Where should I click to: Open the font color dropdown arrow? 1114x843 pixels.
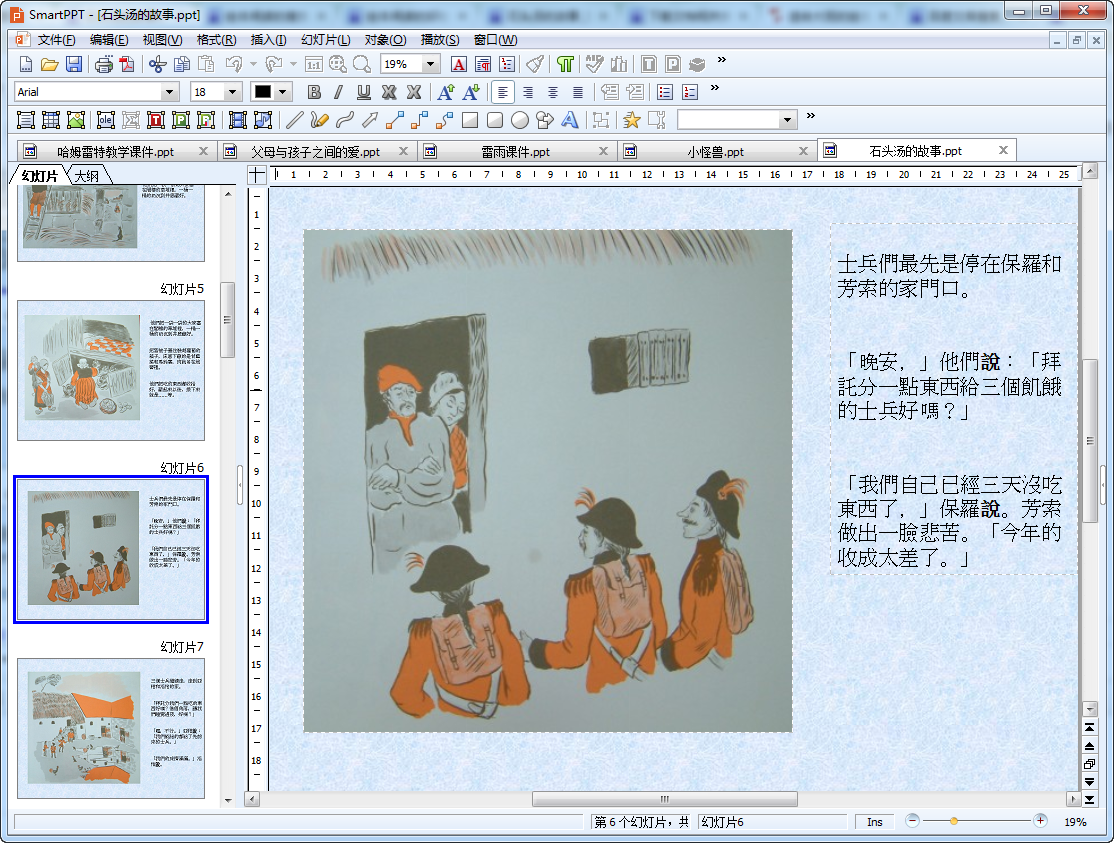283,92
